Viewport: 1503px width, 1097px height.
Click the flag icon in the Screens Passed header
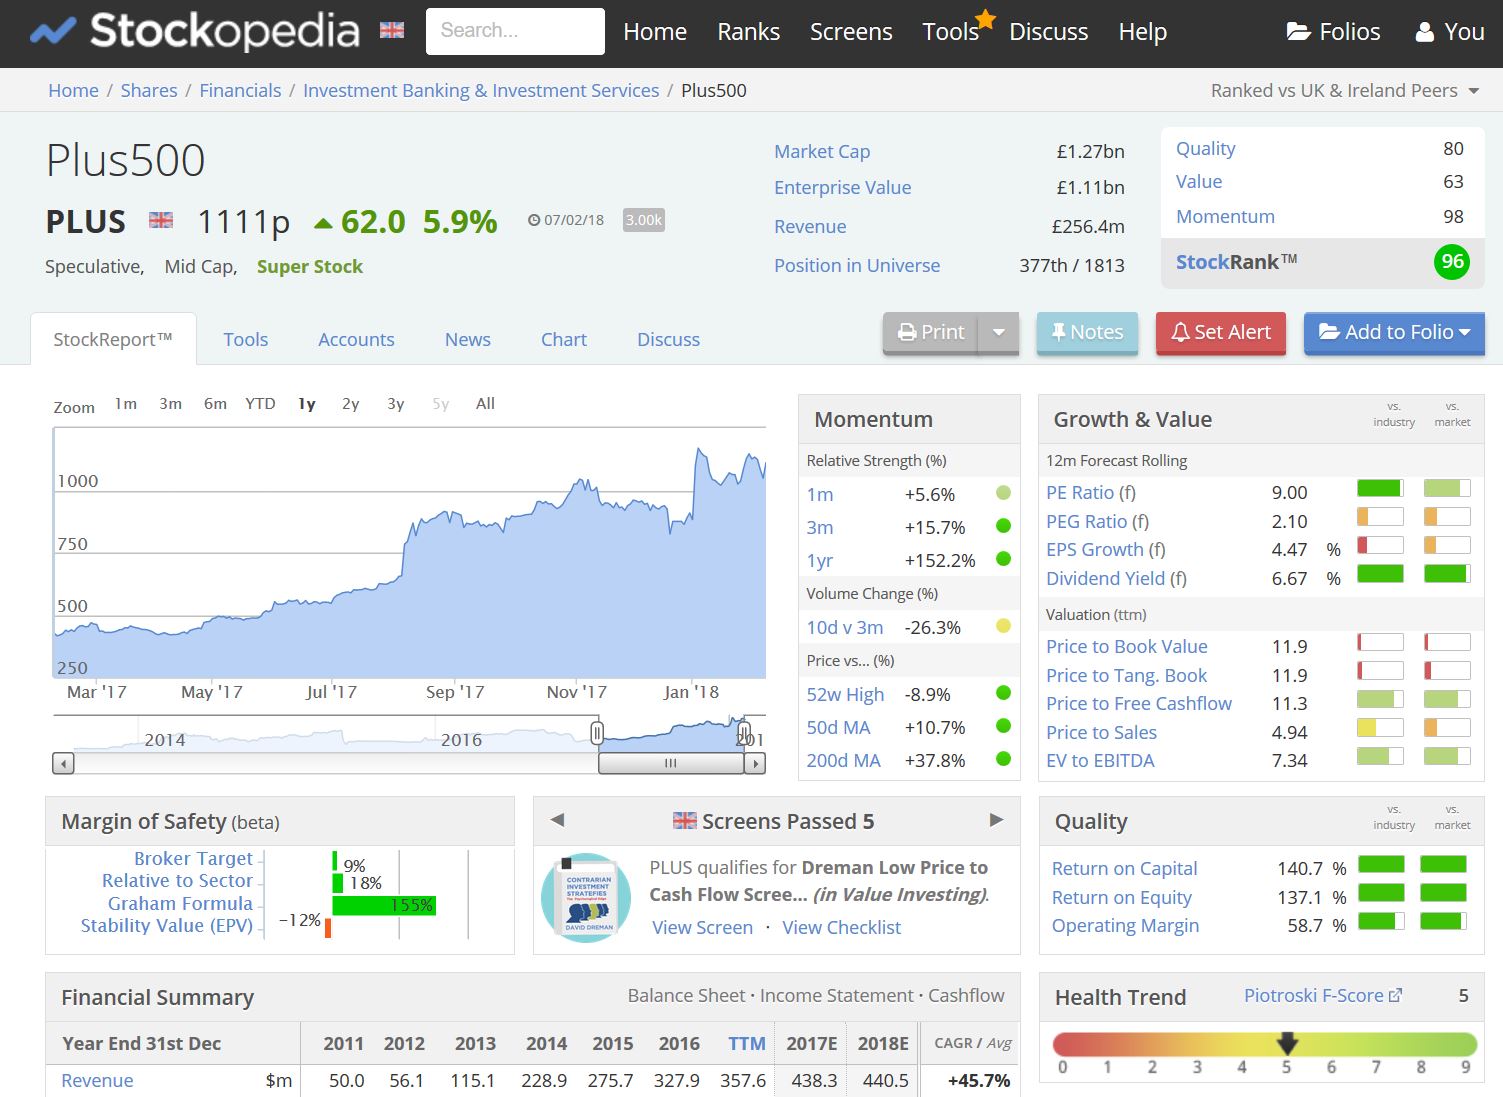coord(685,820)
